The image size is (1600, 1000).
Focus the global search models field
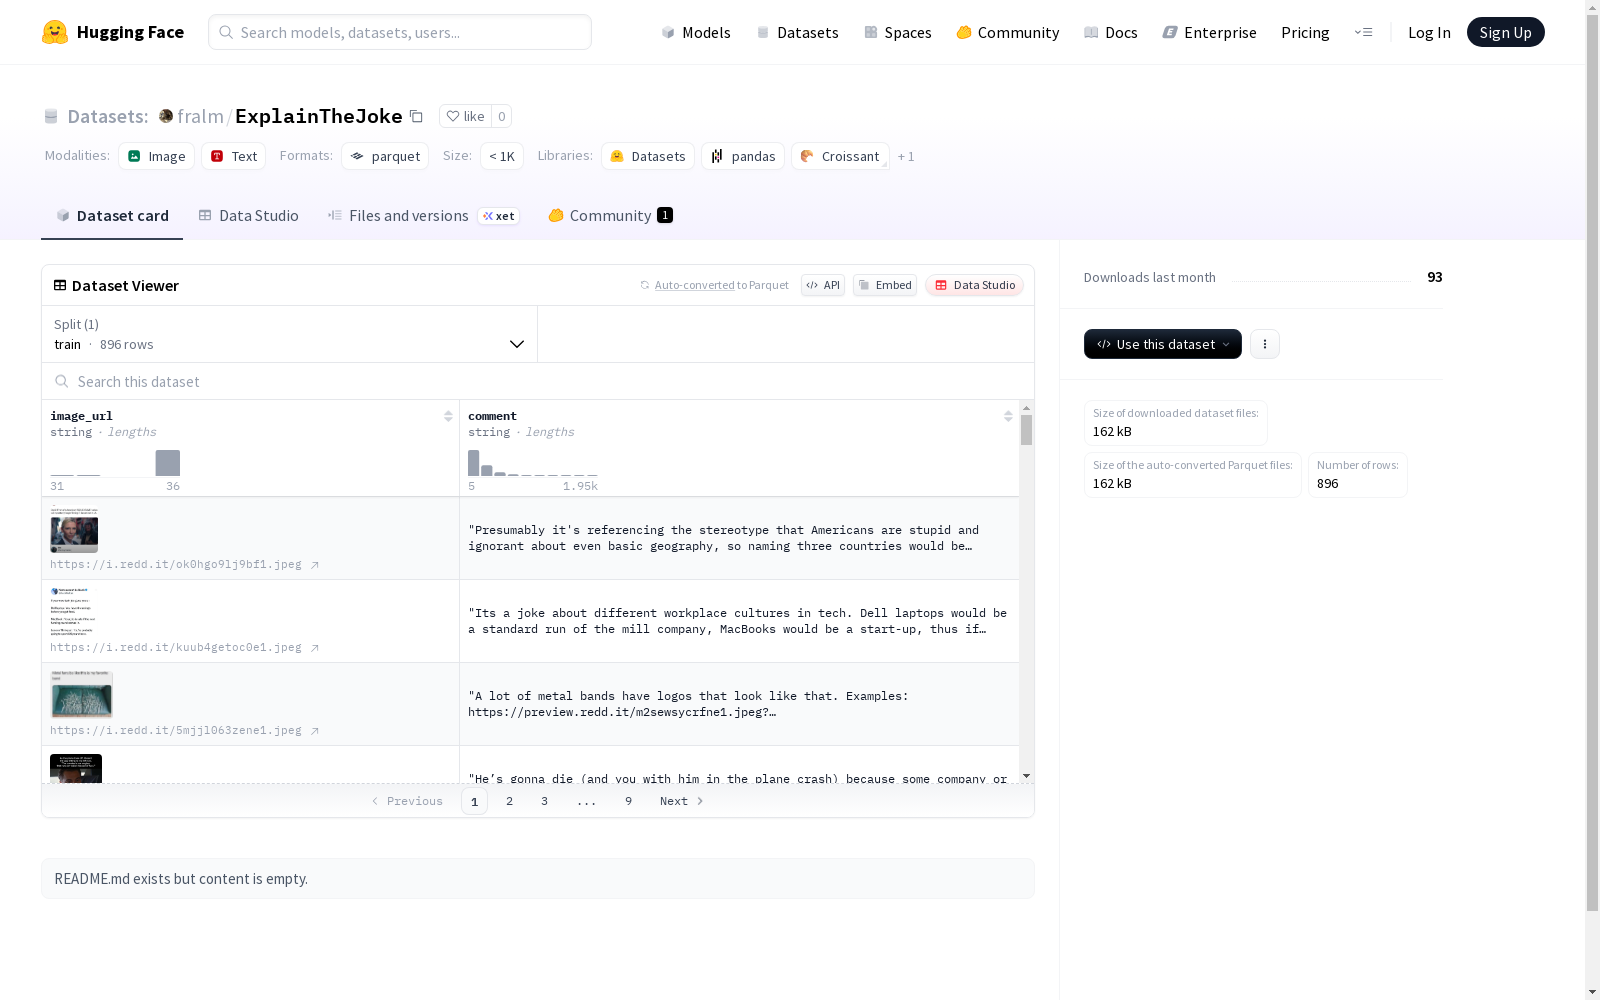400,32
